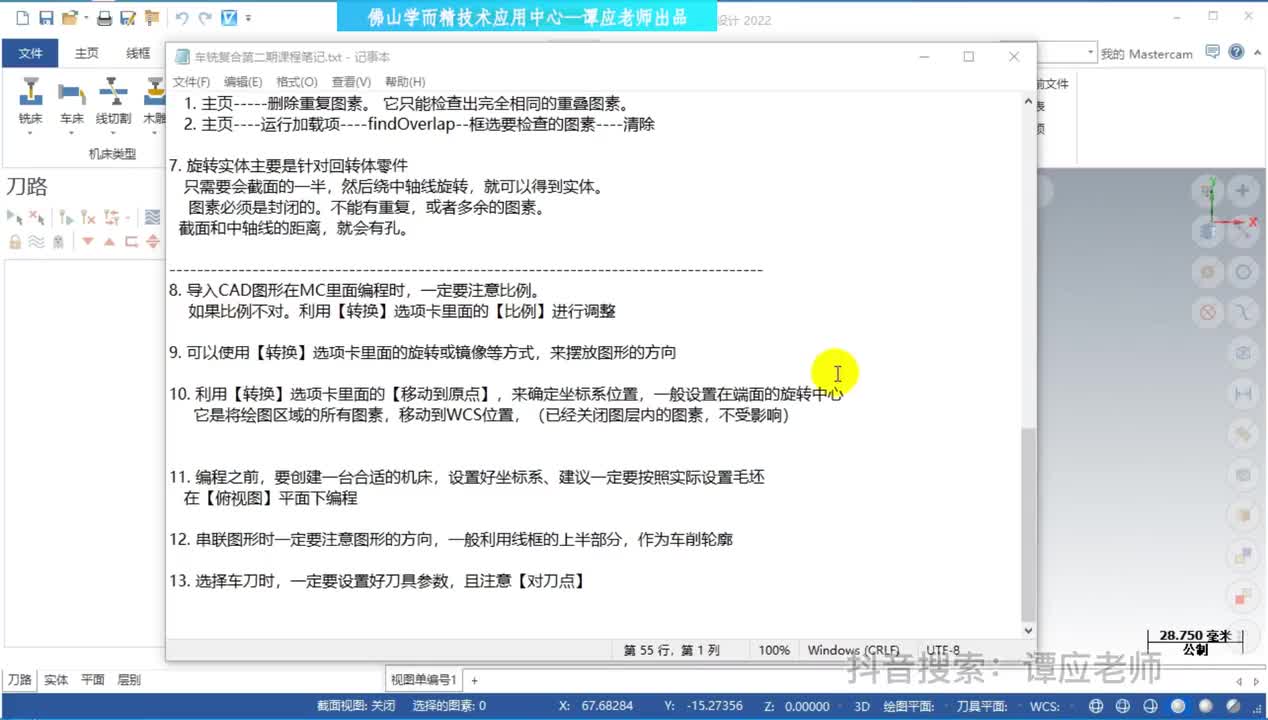The height and width of the screenshot is (720, 1268).
Task: Toggle the 3D mode button in the status bar
Action: pos(862,706)
